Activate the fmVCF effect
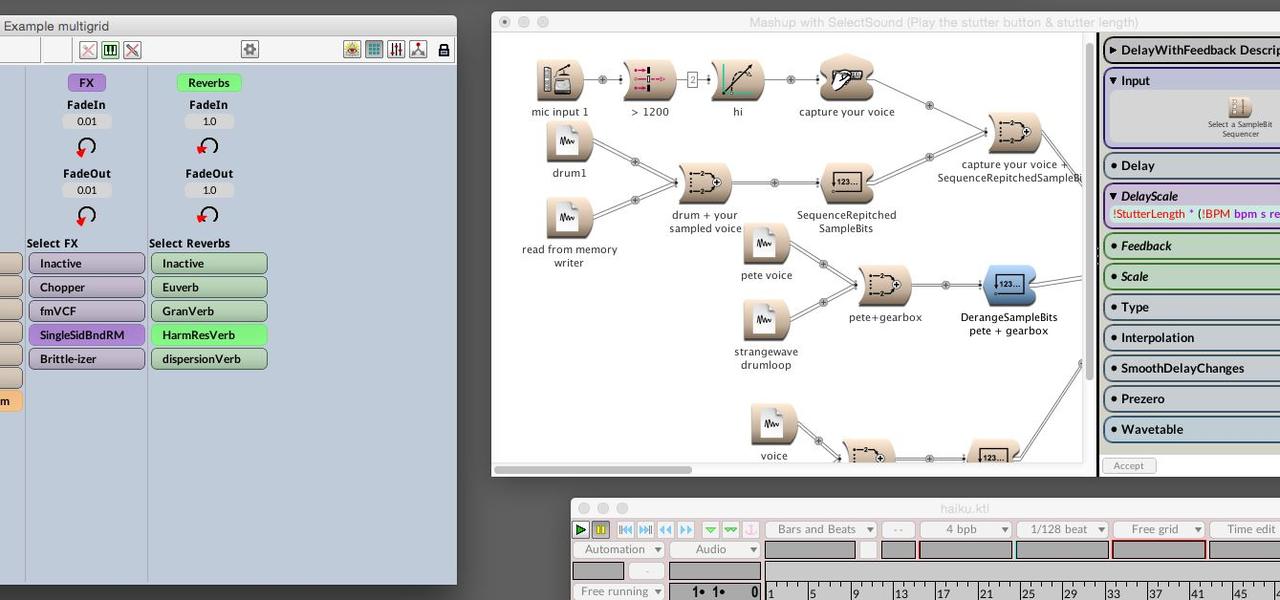The image size is (1280, 600). point(87,311)
